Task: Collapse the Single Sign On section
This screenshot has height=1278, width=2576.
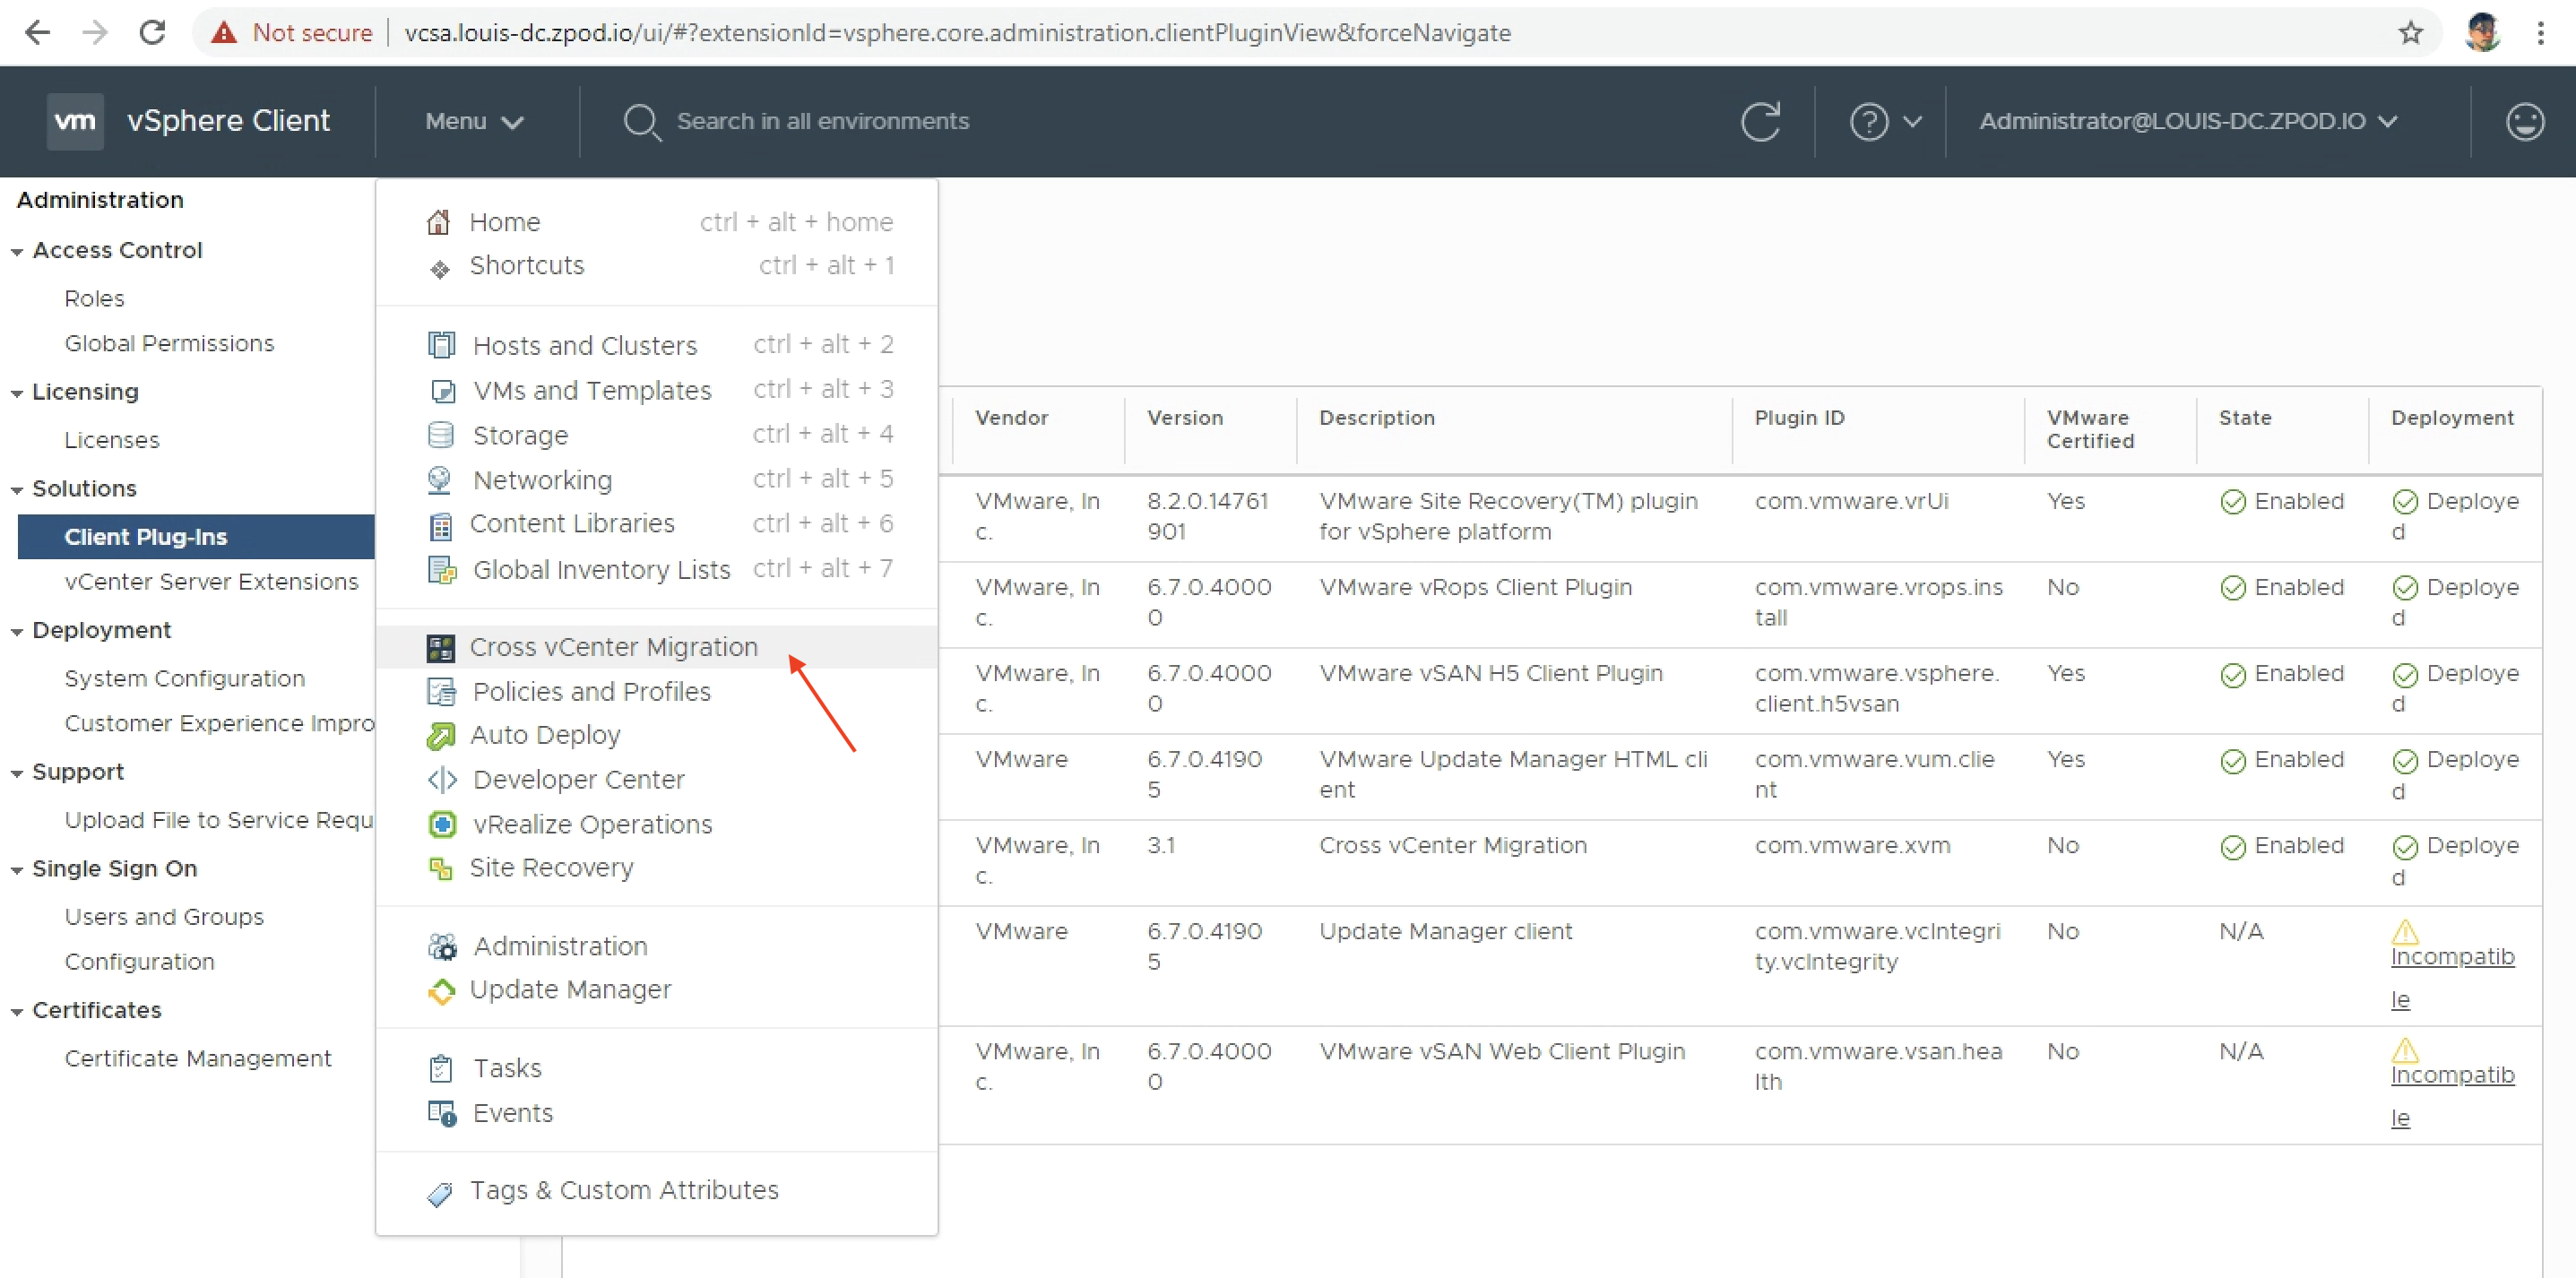Action: (17, 869)
